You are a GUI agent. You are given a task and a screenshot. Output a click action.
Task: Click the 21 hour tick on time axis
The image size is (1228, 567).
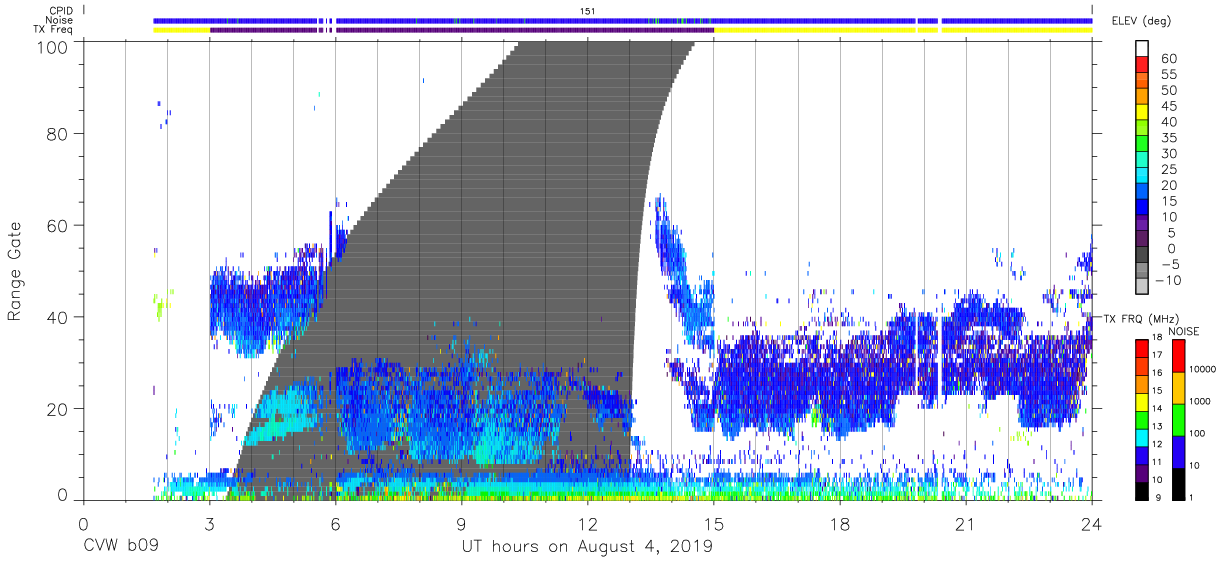965,524
